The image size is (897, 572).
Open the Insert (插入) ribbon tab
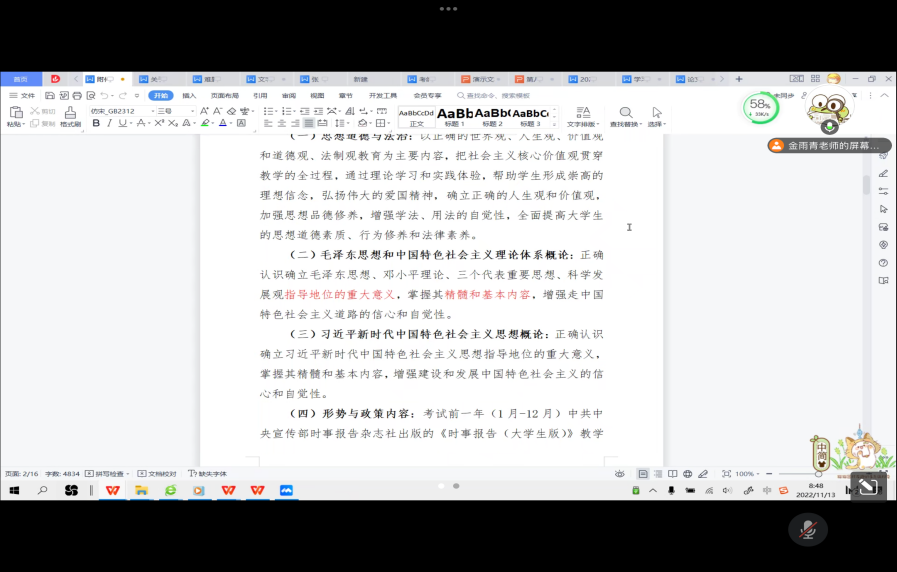(189, 95)
